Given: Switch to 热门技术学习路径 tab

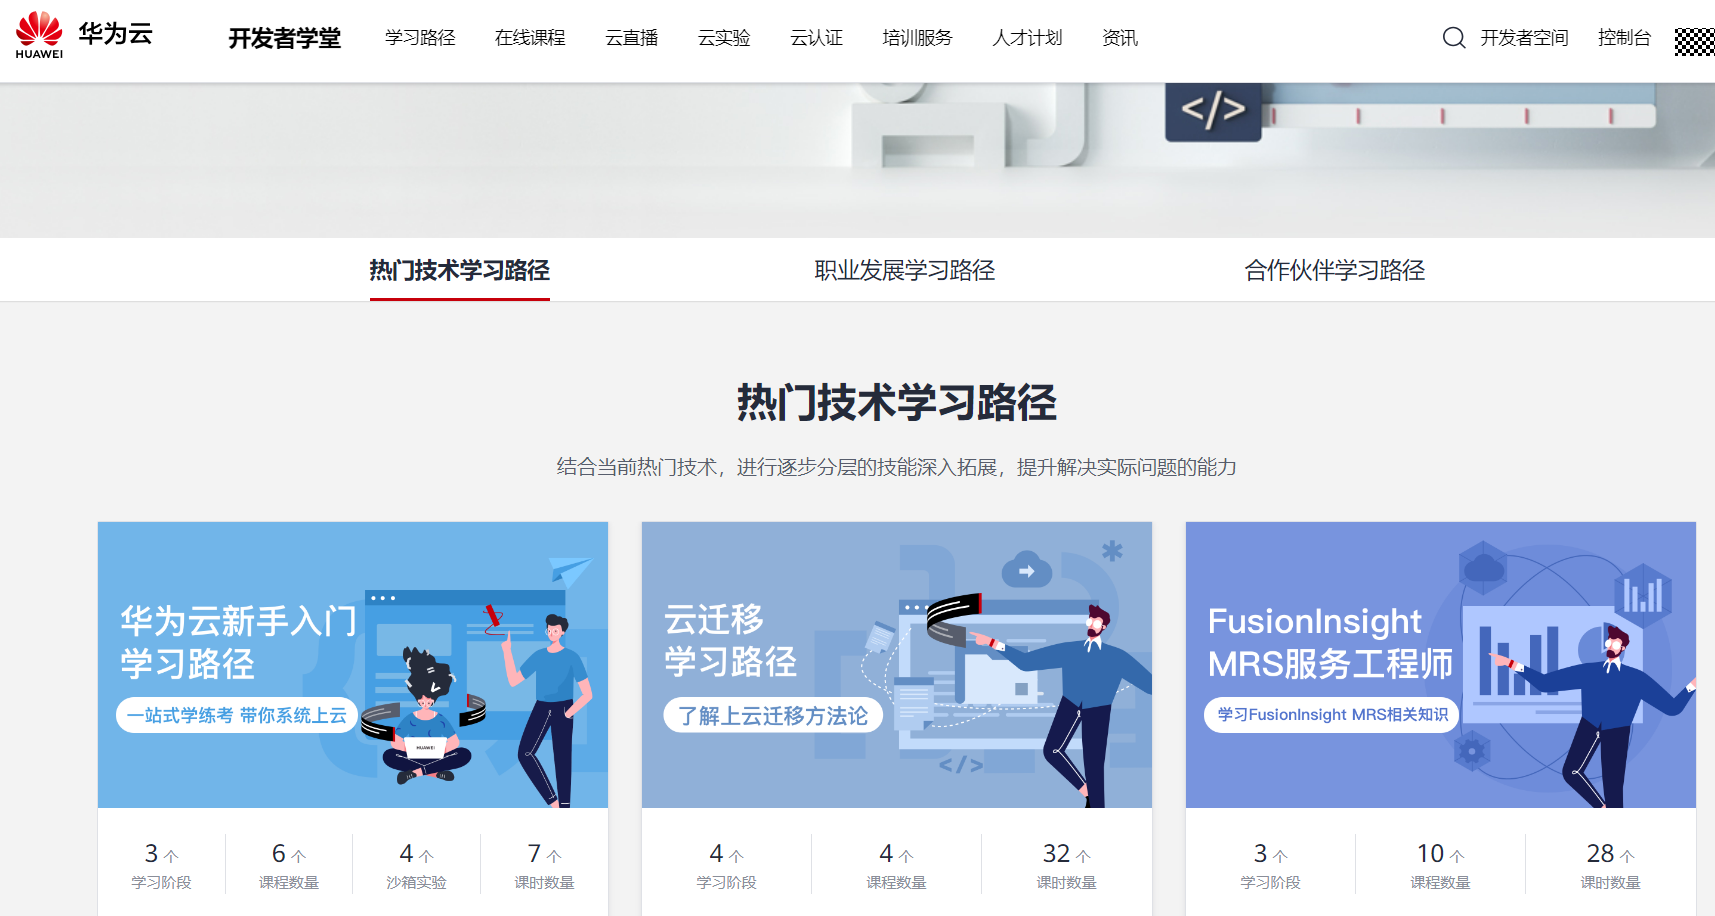Looking at the screenshot, I should click(460, 270).
